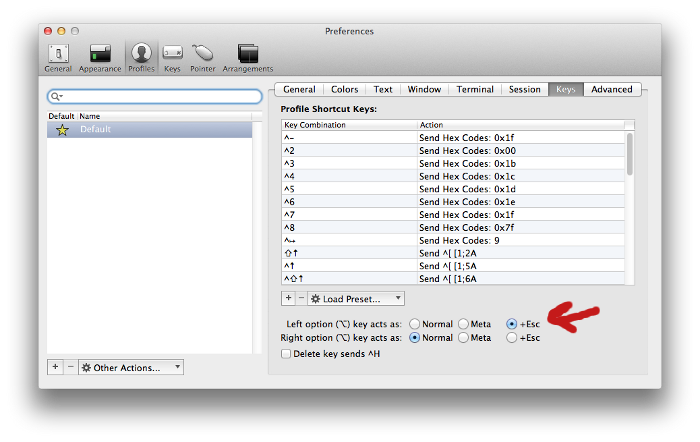Enable Delete key sends ^H checkbox
Viewport: 700px width, 442px height.
[286, 354]
